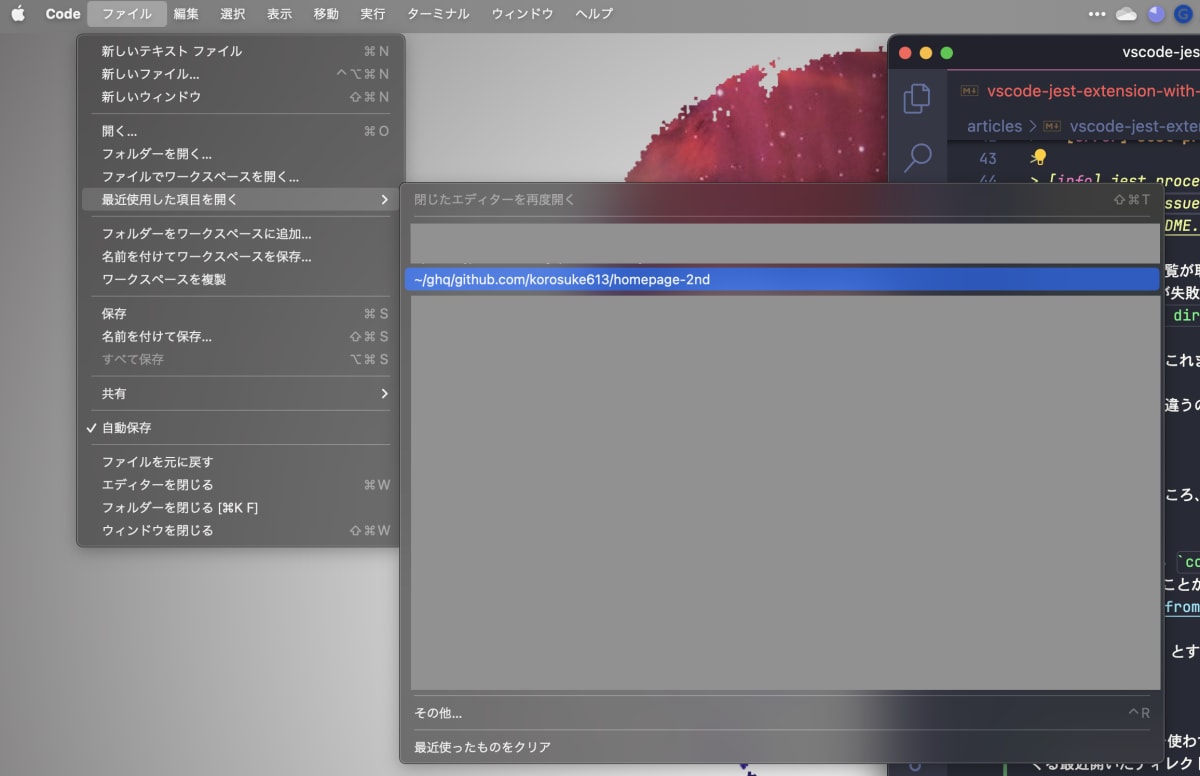
Task: Open the Code application menu
Action: click(x=63, y=14)
